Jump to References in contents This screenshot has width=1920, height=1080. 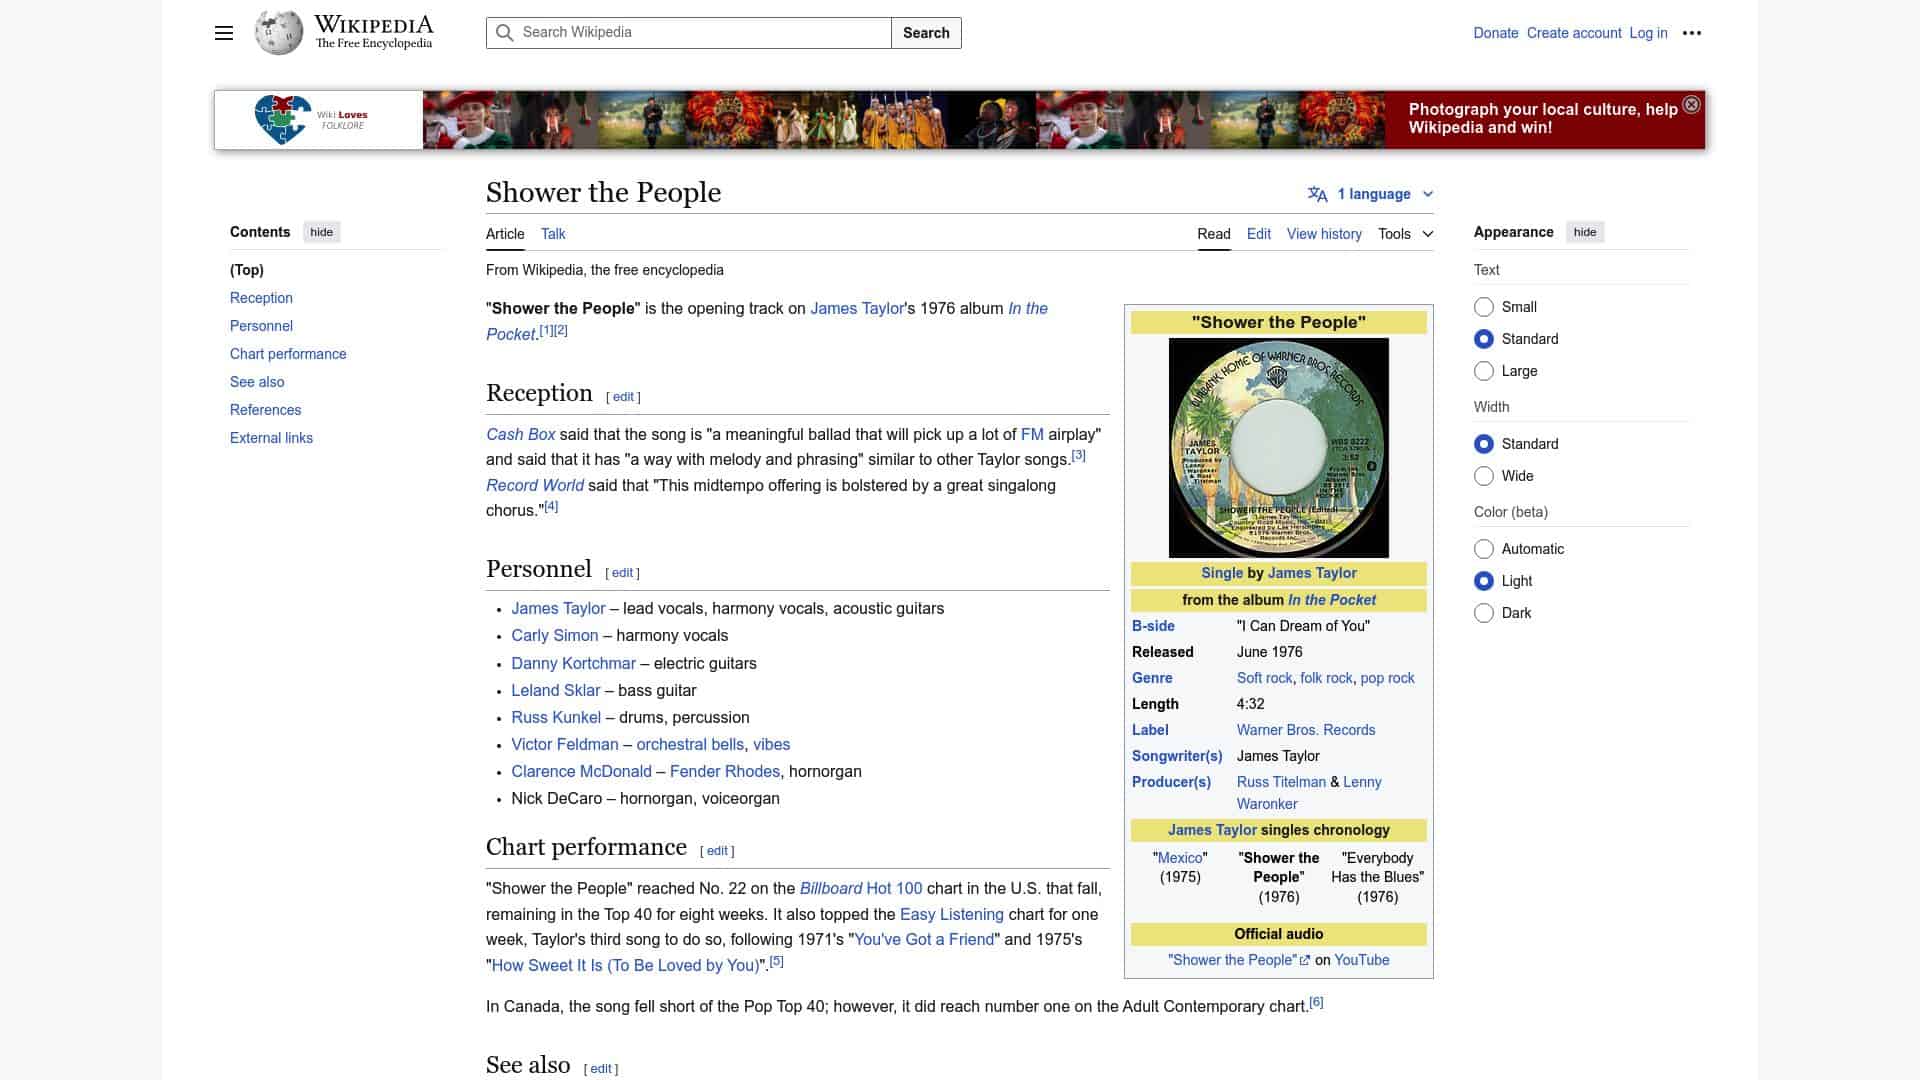click(x=265, y=410)
